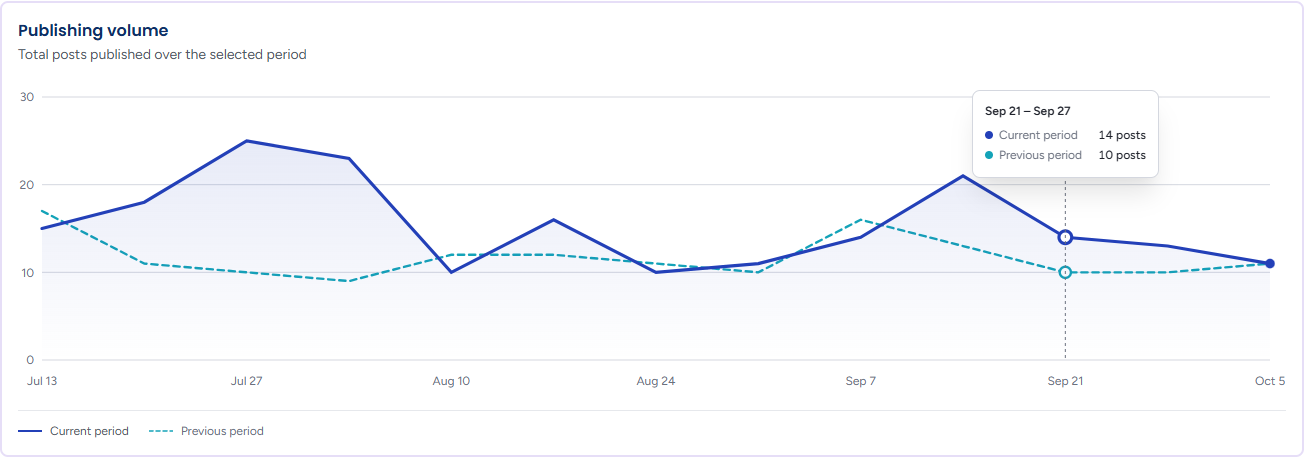Click the 30 y-axis label

coord(27,97)
